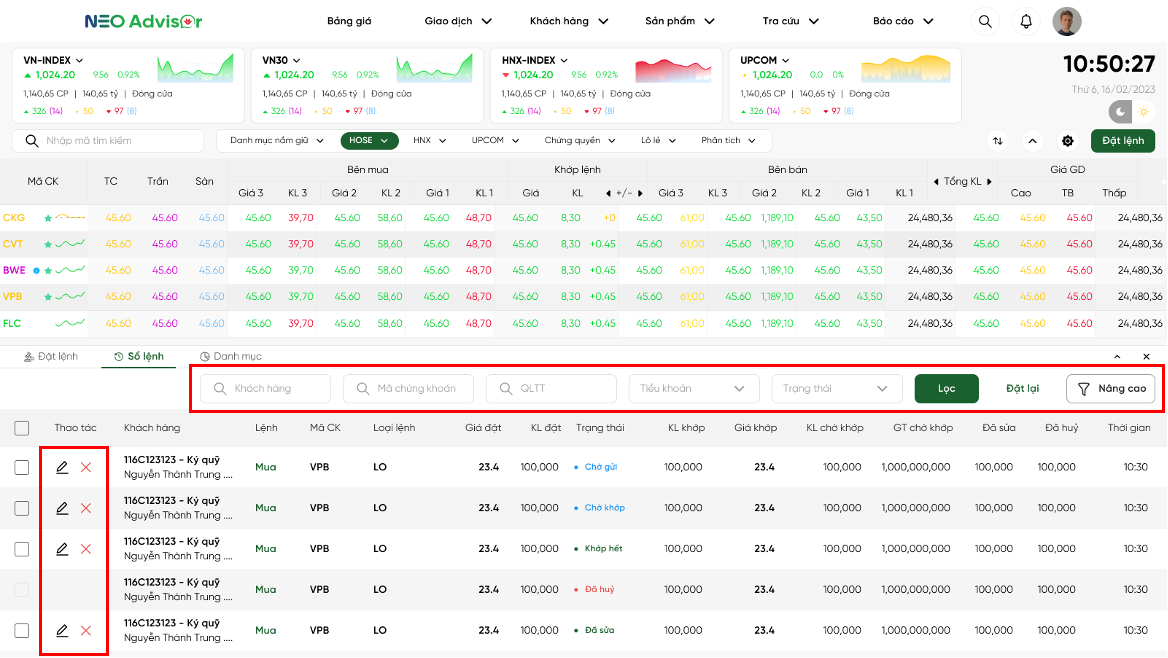Click the search magnifier icon in header

[x=985, y=21]
